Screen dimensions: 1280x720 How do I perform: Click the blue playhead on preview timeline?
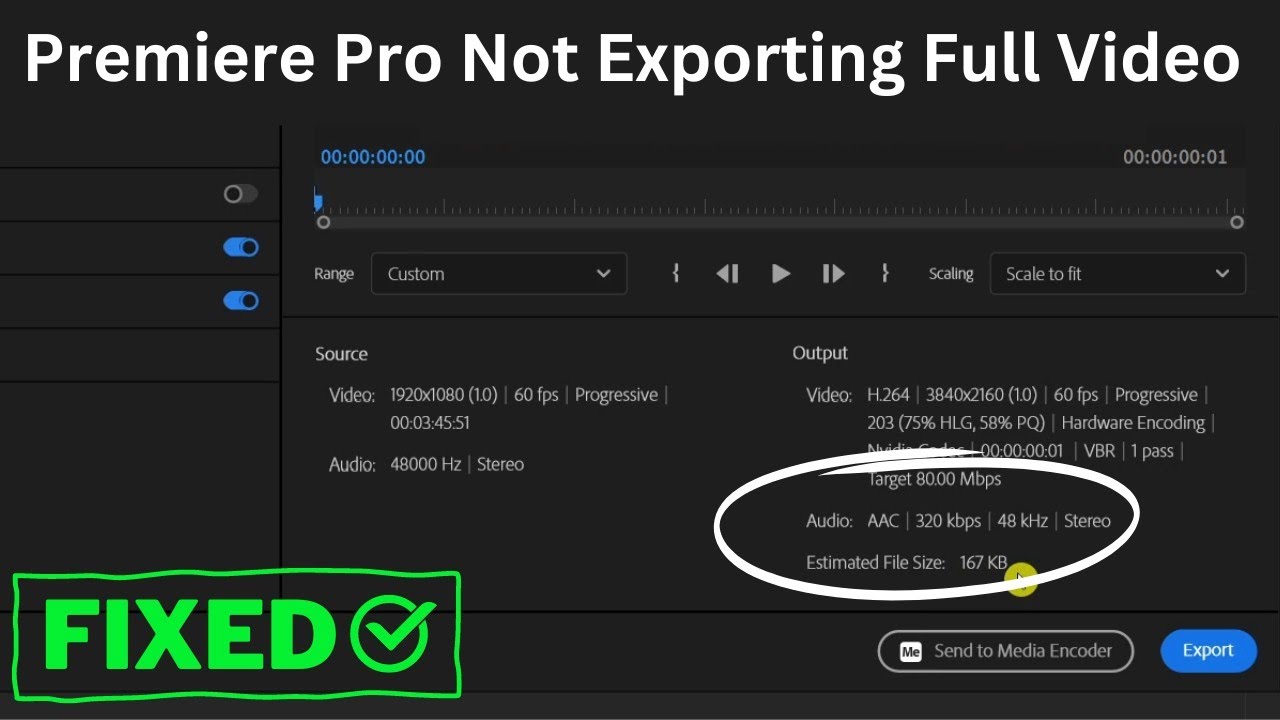point(318,202)
